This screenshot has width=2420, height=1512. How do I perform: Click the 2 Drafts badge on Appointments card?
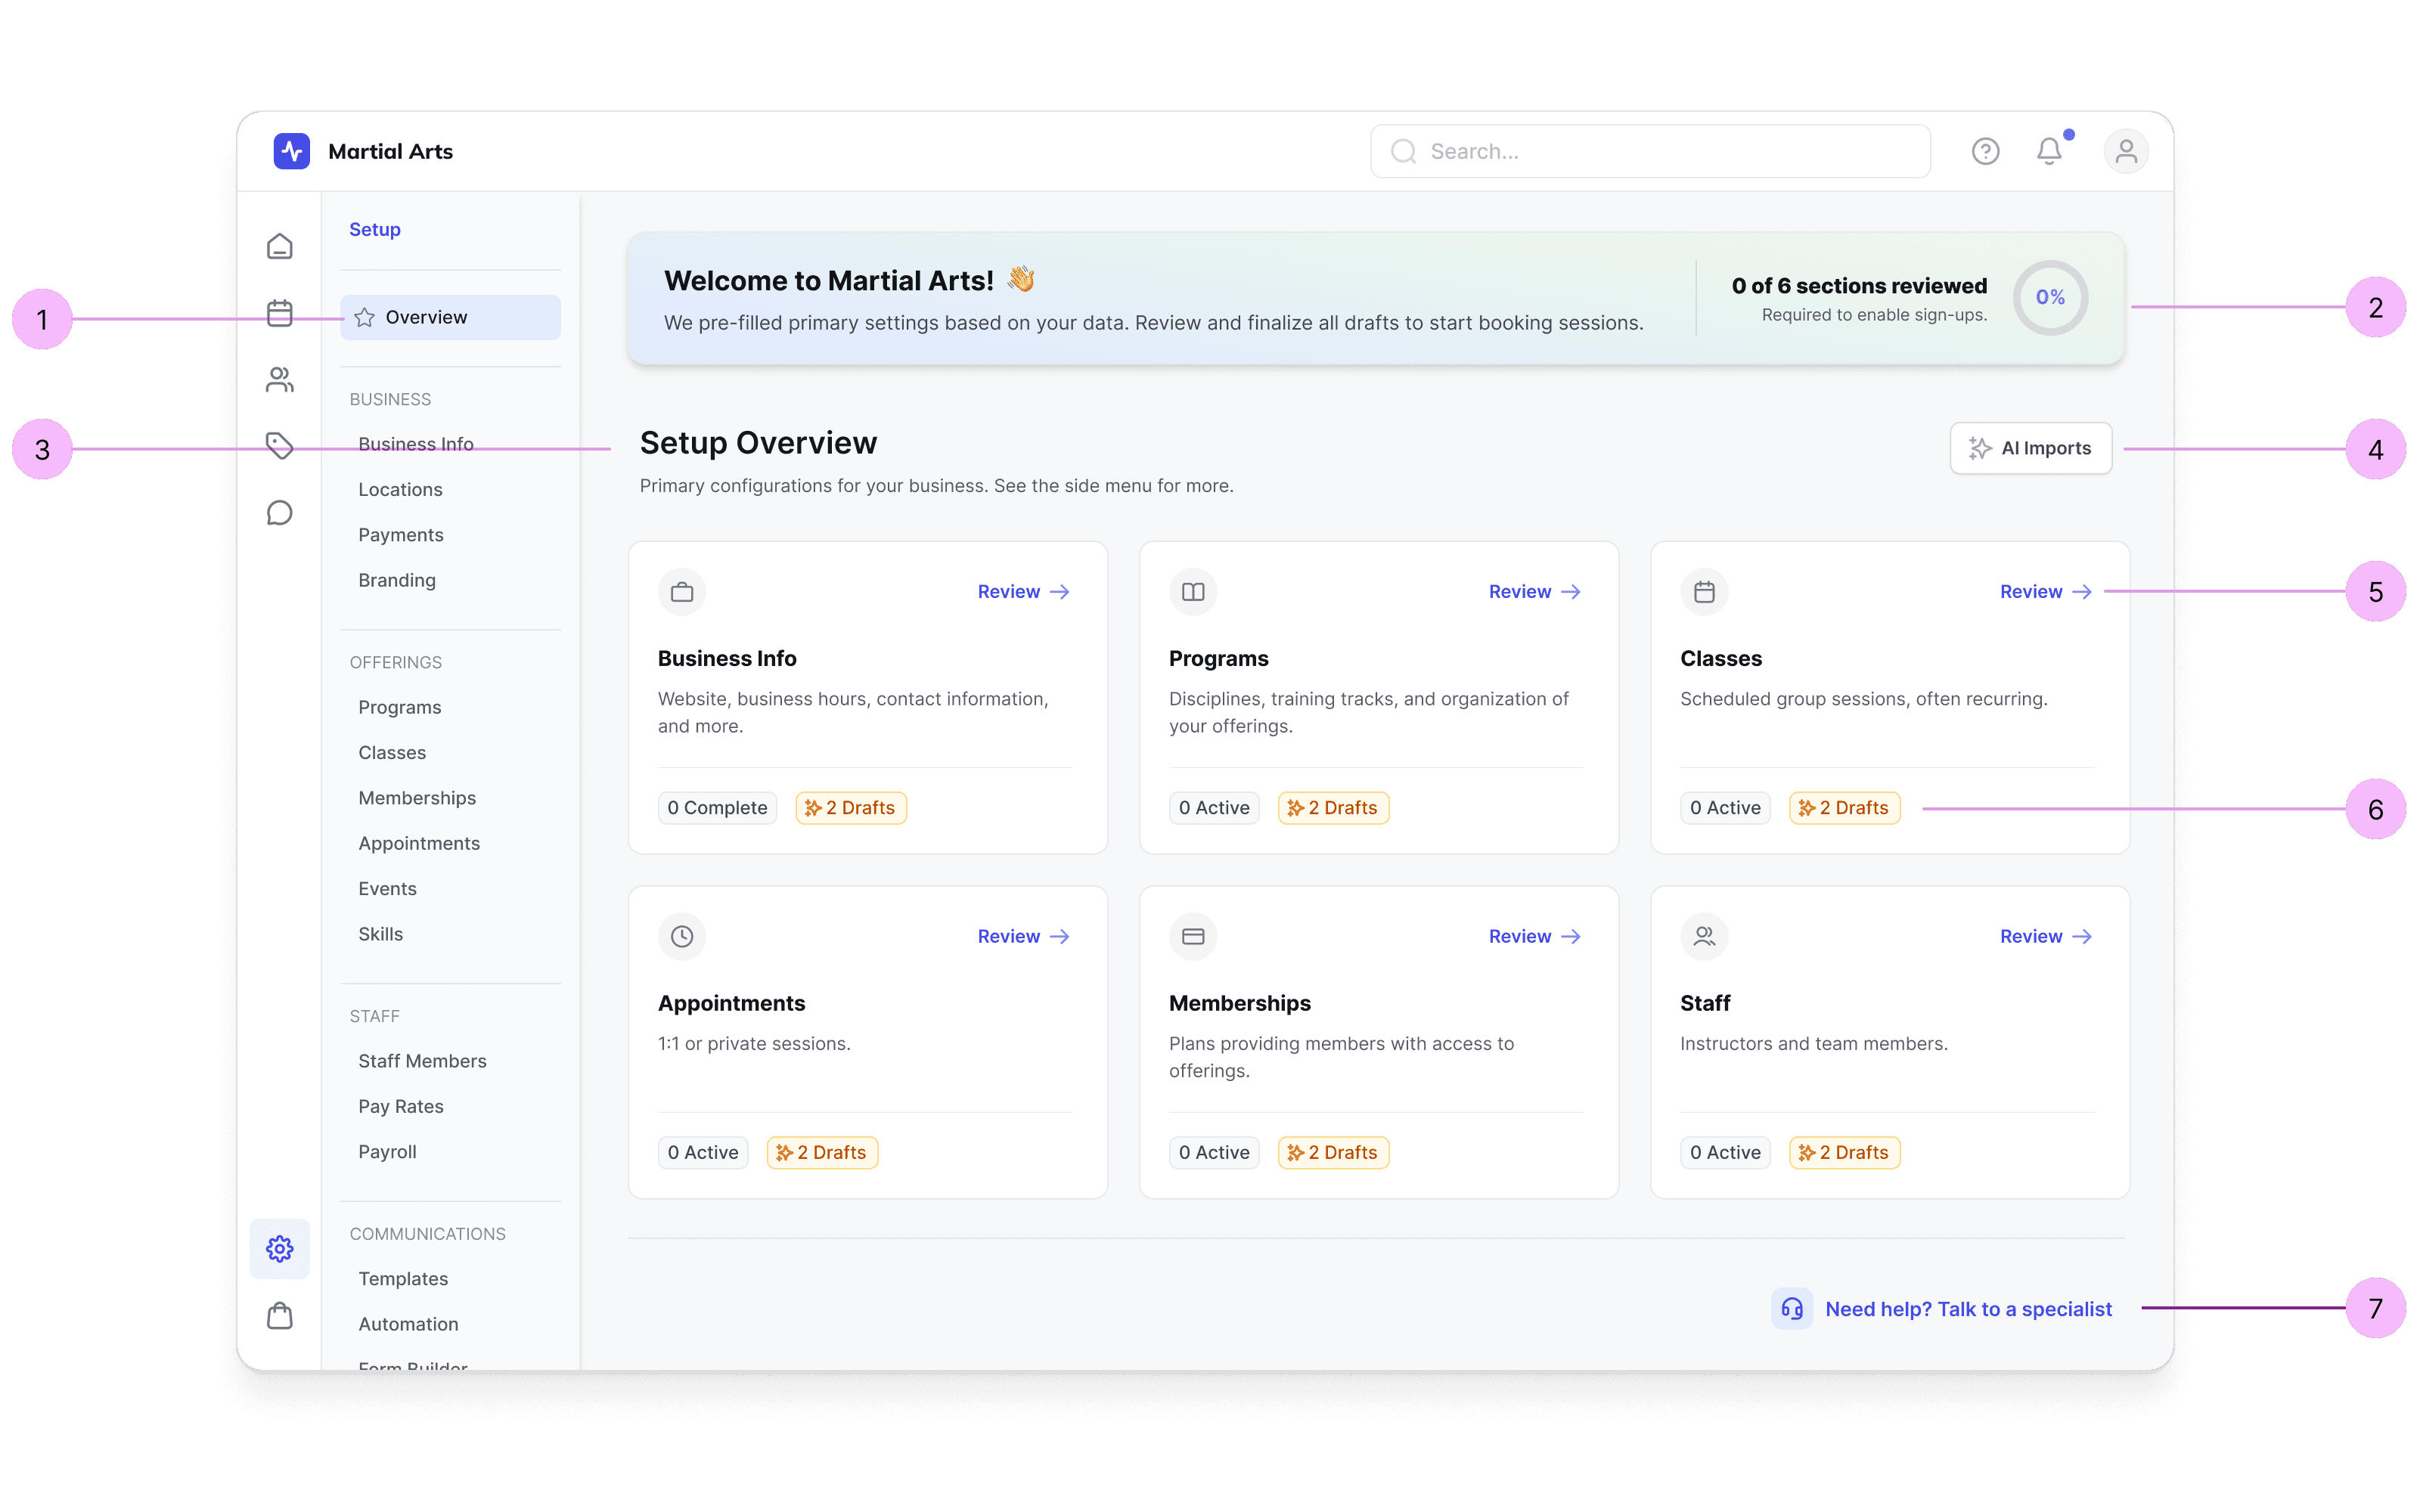coord(822,1153)
